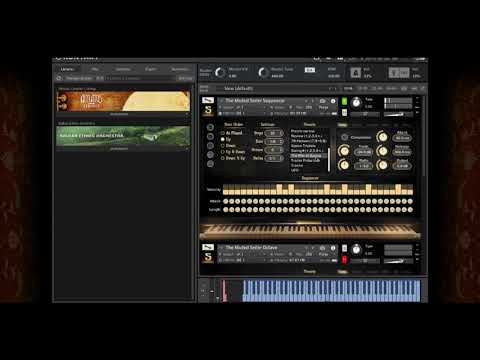Click the compressor Release knob

[382, 151]
